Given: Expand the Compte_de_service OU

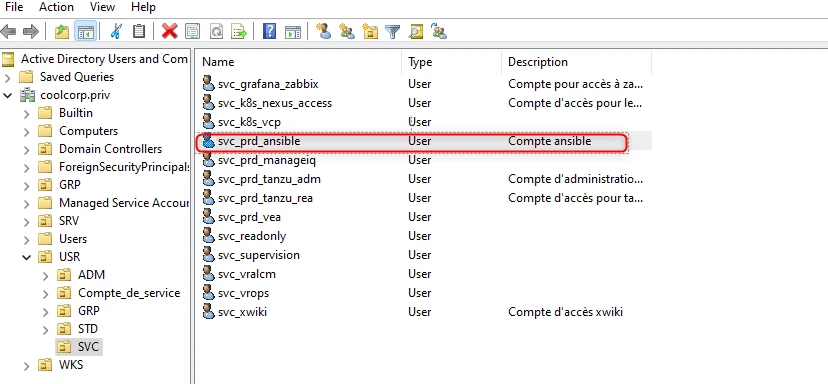Looking at the screenshot, I should [x=45, y=293].
